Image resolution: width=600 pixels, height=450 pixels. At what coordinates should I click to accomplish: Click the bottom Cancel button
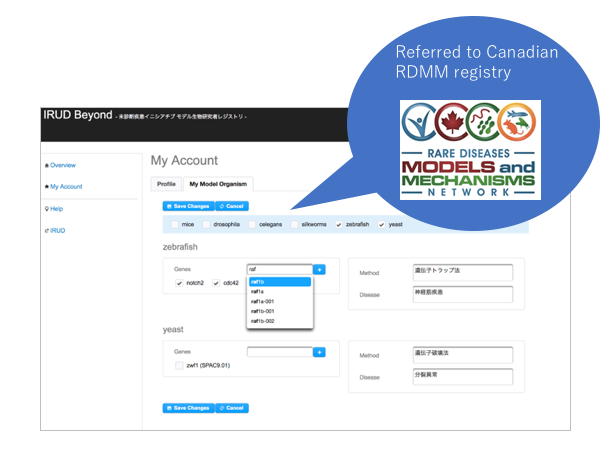232,408
